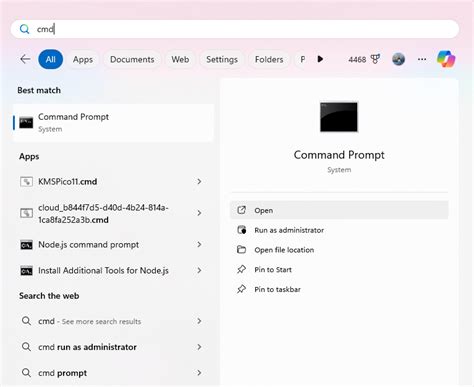Expand the Node.js command prompt chevron
Viewport: 474px width, 387px height.
199,245
